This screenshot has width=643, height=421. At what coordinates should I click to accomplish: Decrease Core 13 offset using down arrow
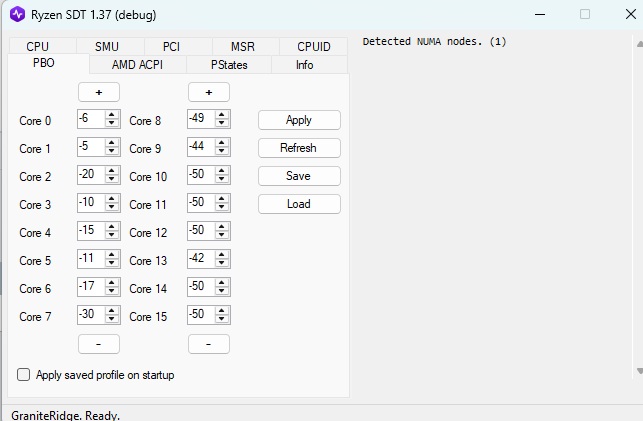click(222, 265)
